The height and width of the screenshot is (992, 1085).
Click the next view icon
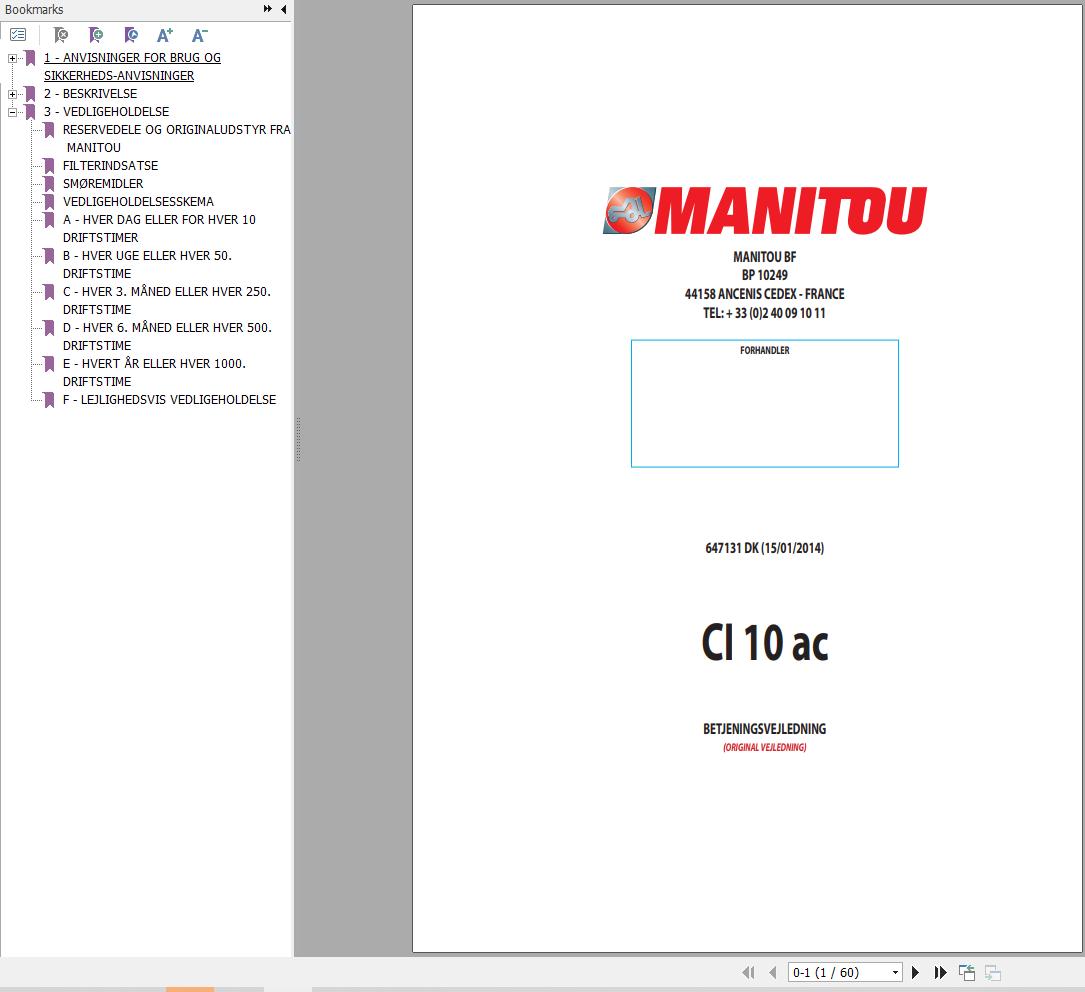[993, 972]
